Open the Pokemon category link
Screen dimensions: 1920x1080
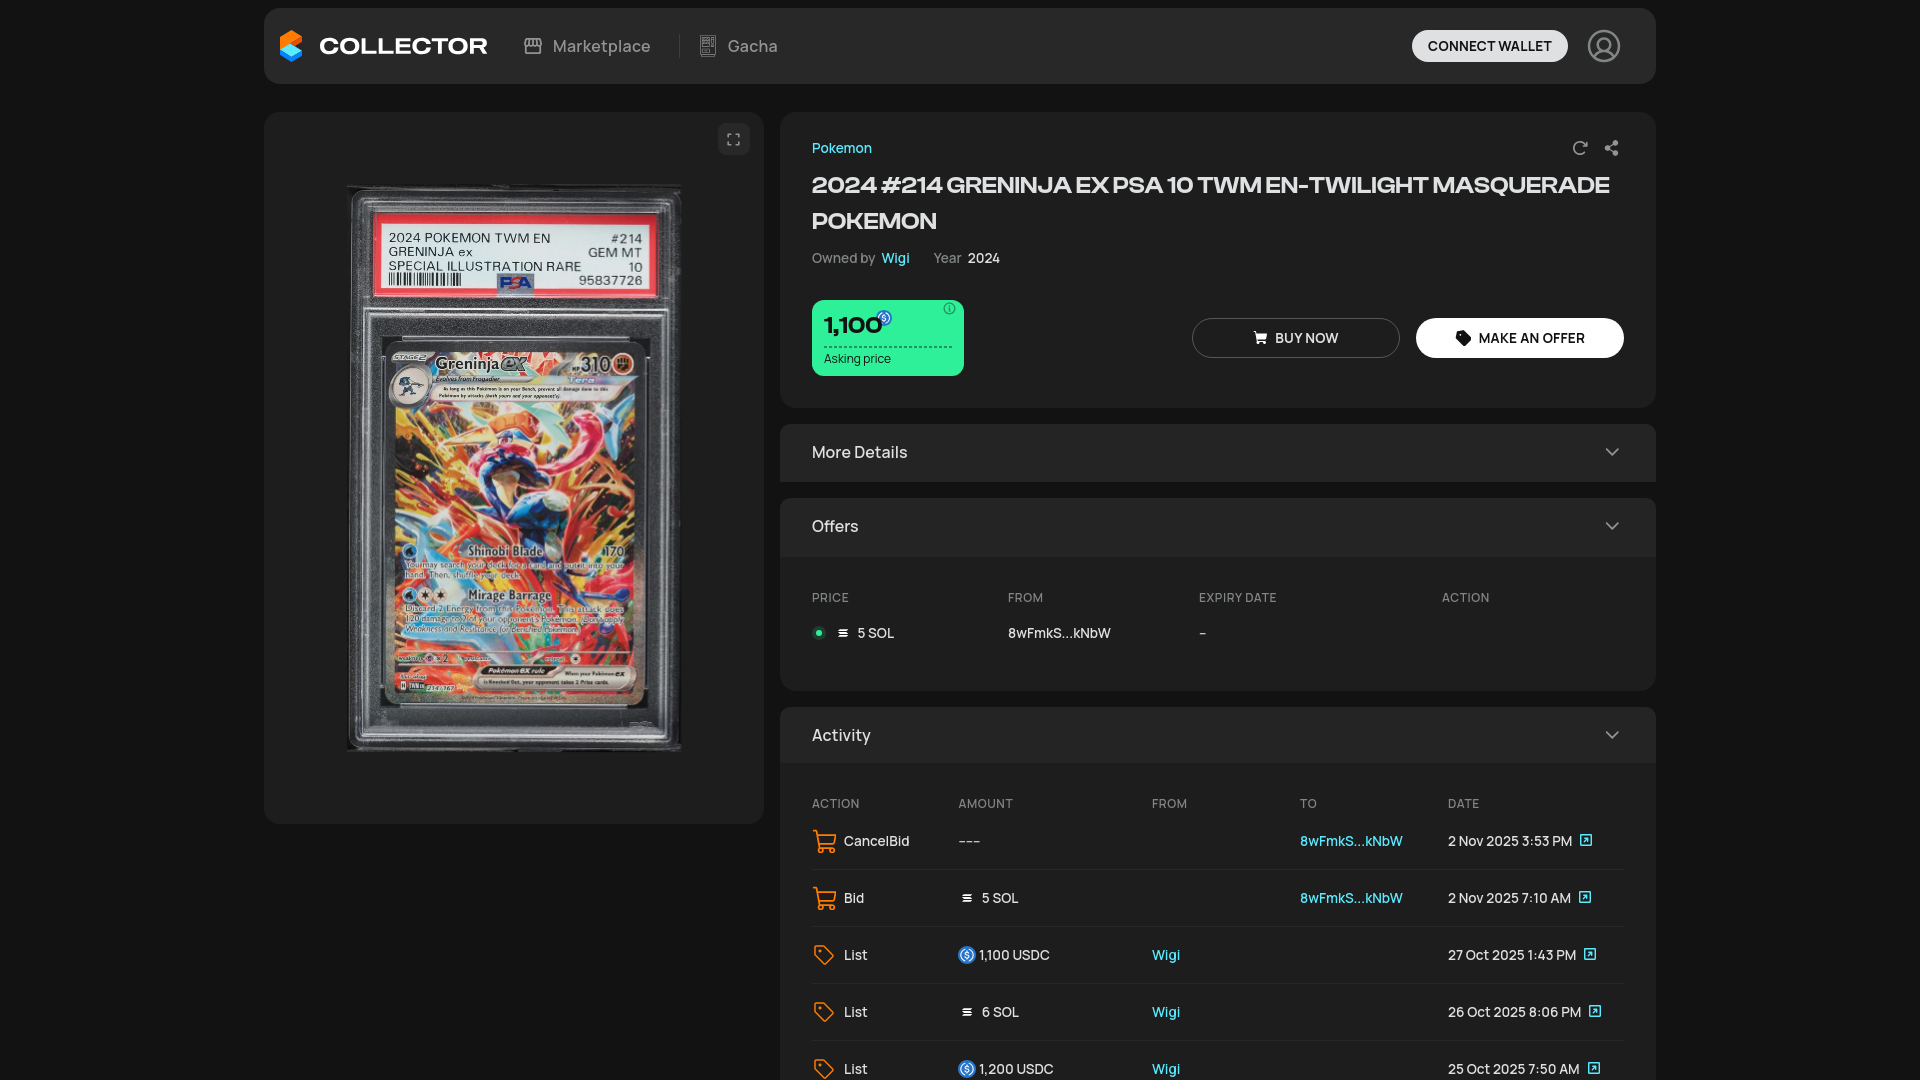[x=842, y=148]
